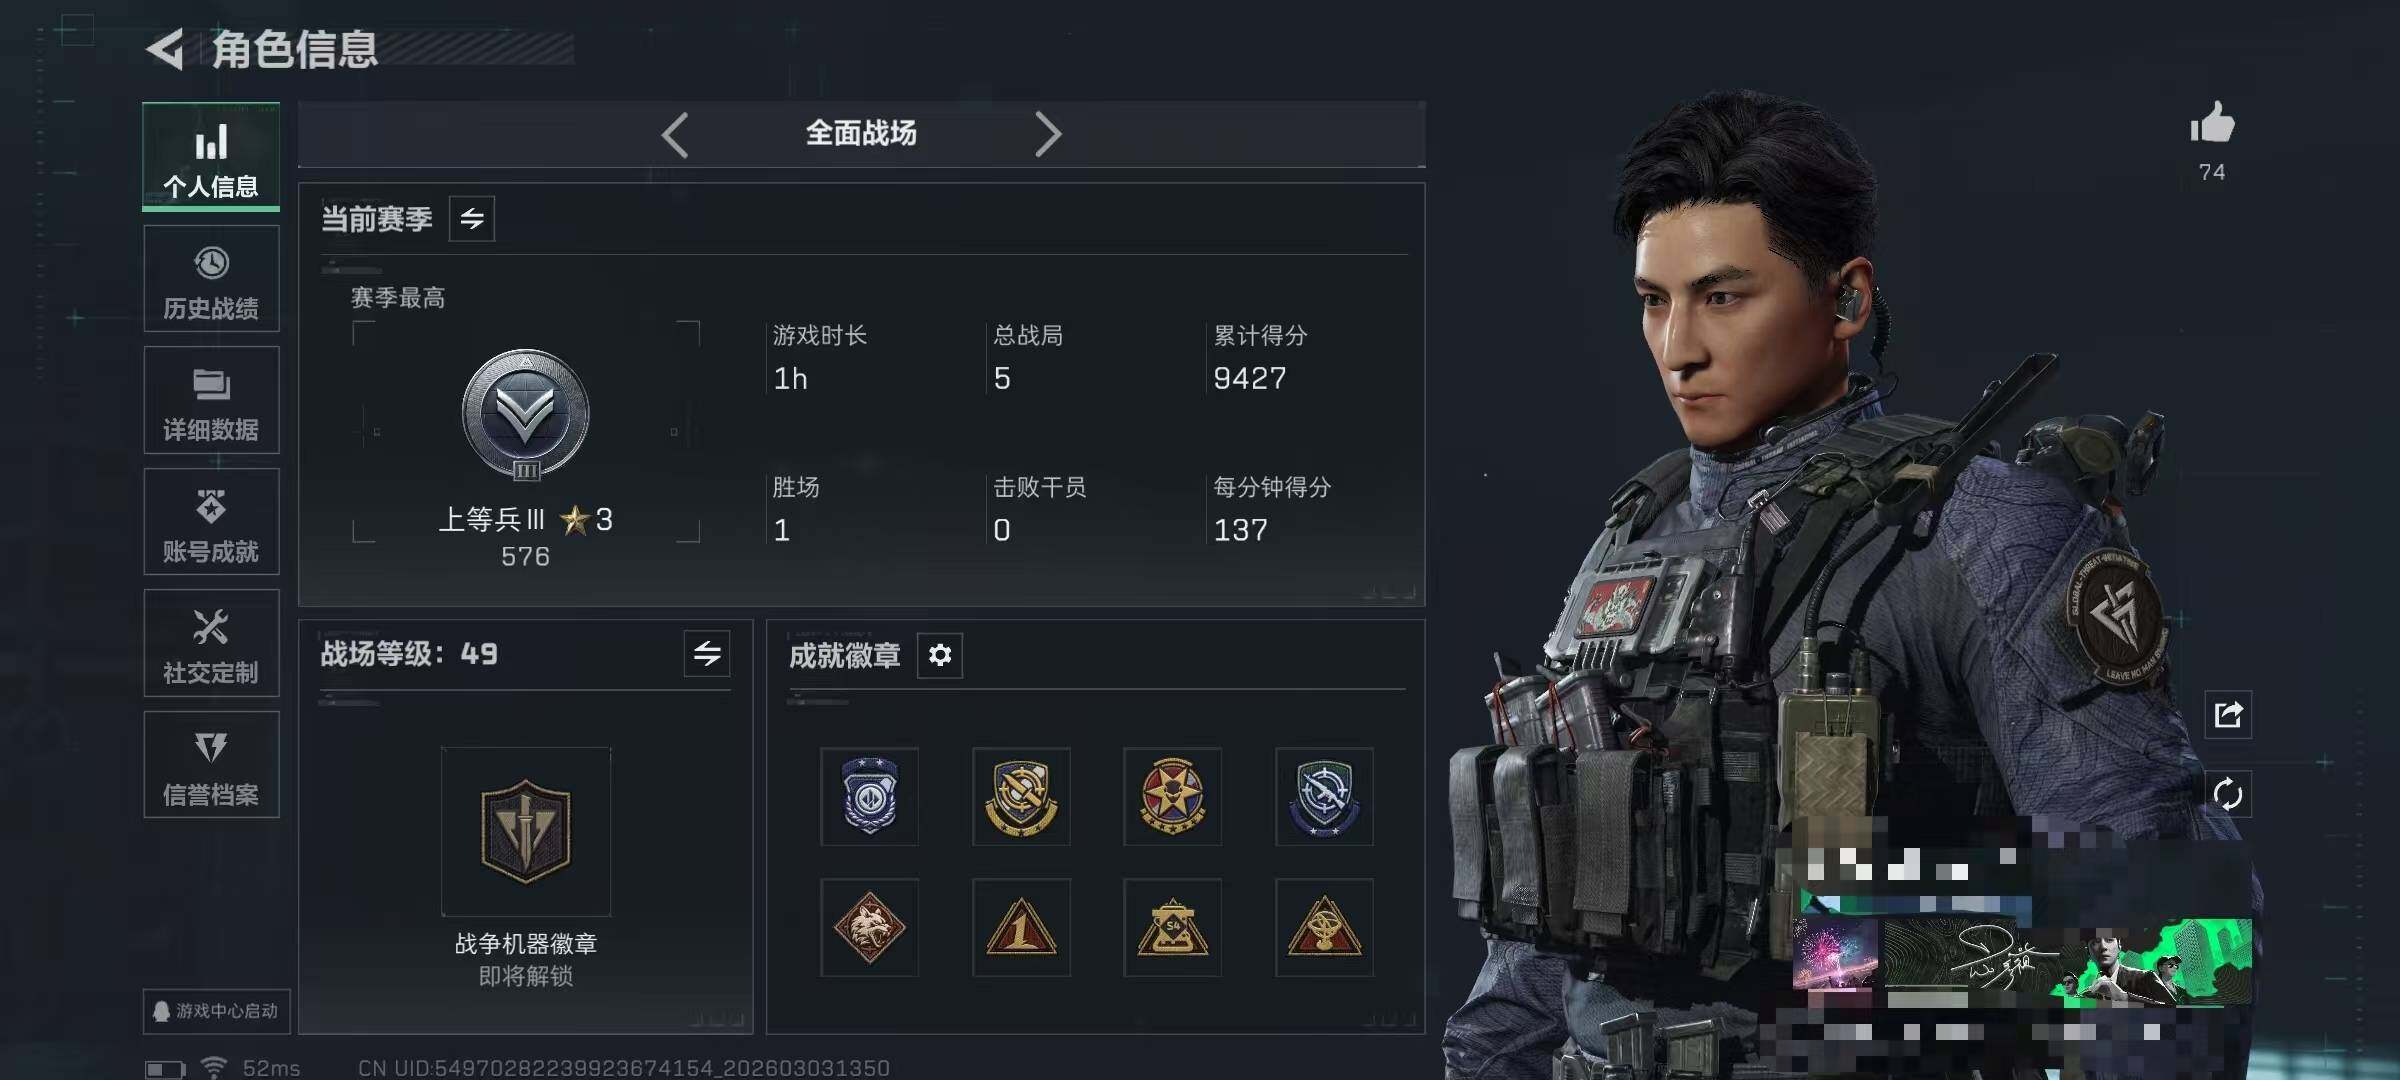
Task: Switch to next mode with right chevron
Action: coord(1047,134)
